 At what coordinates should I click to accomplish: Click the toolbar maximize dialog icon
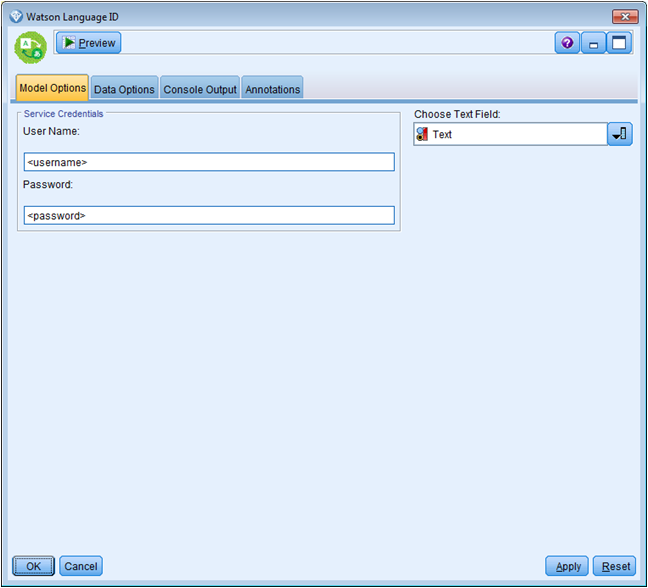(619, 43)
